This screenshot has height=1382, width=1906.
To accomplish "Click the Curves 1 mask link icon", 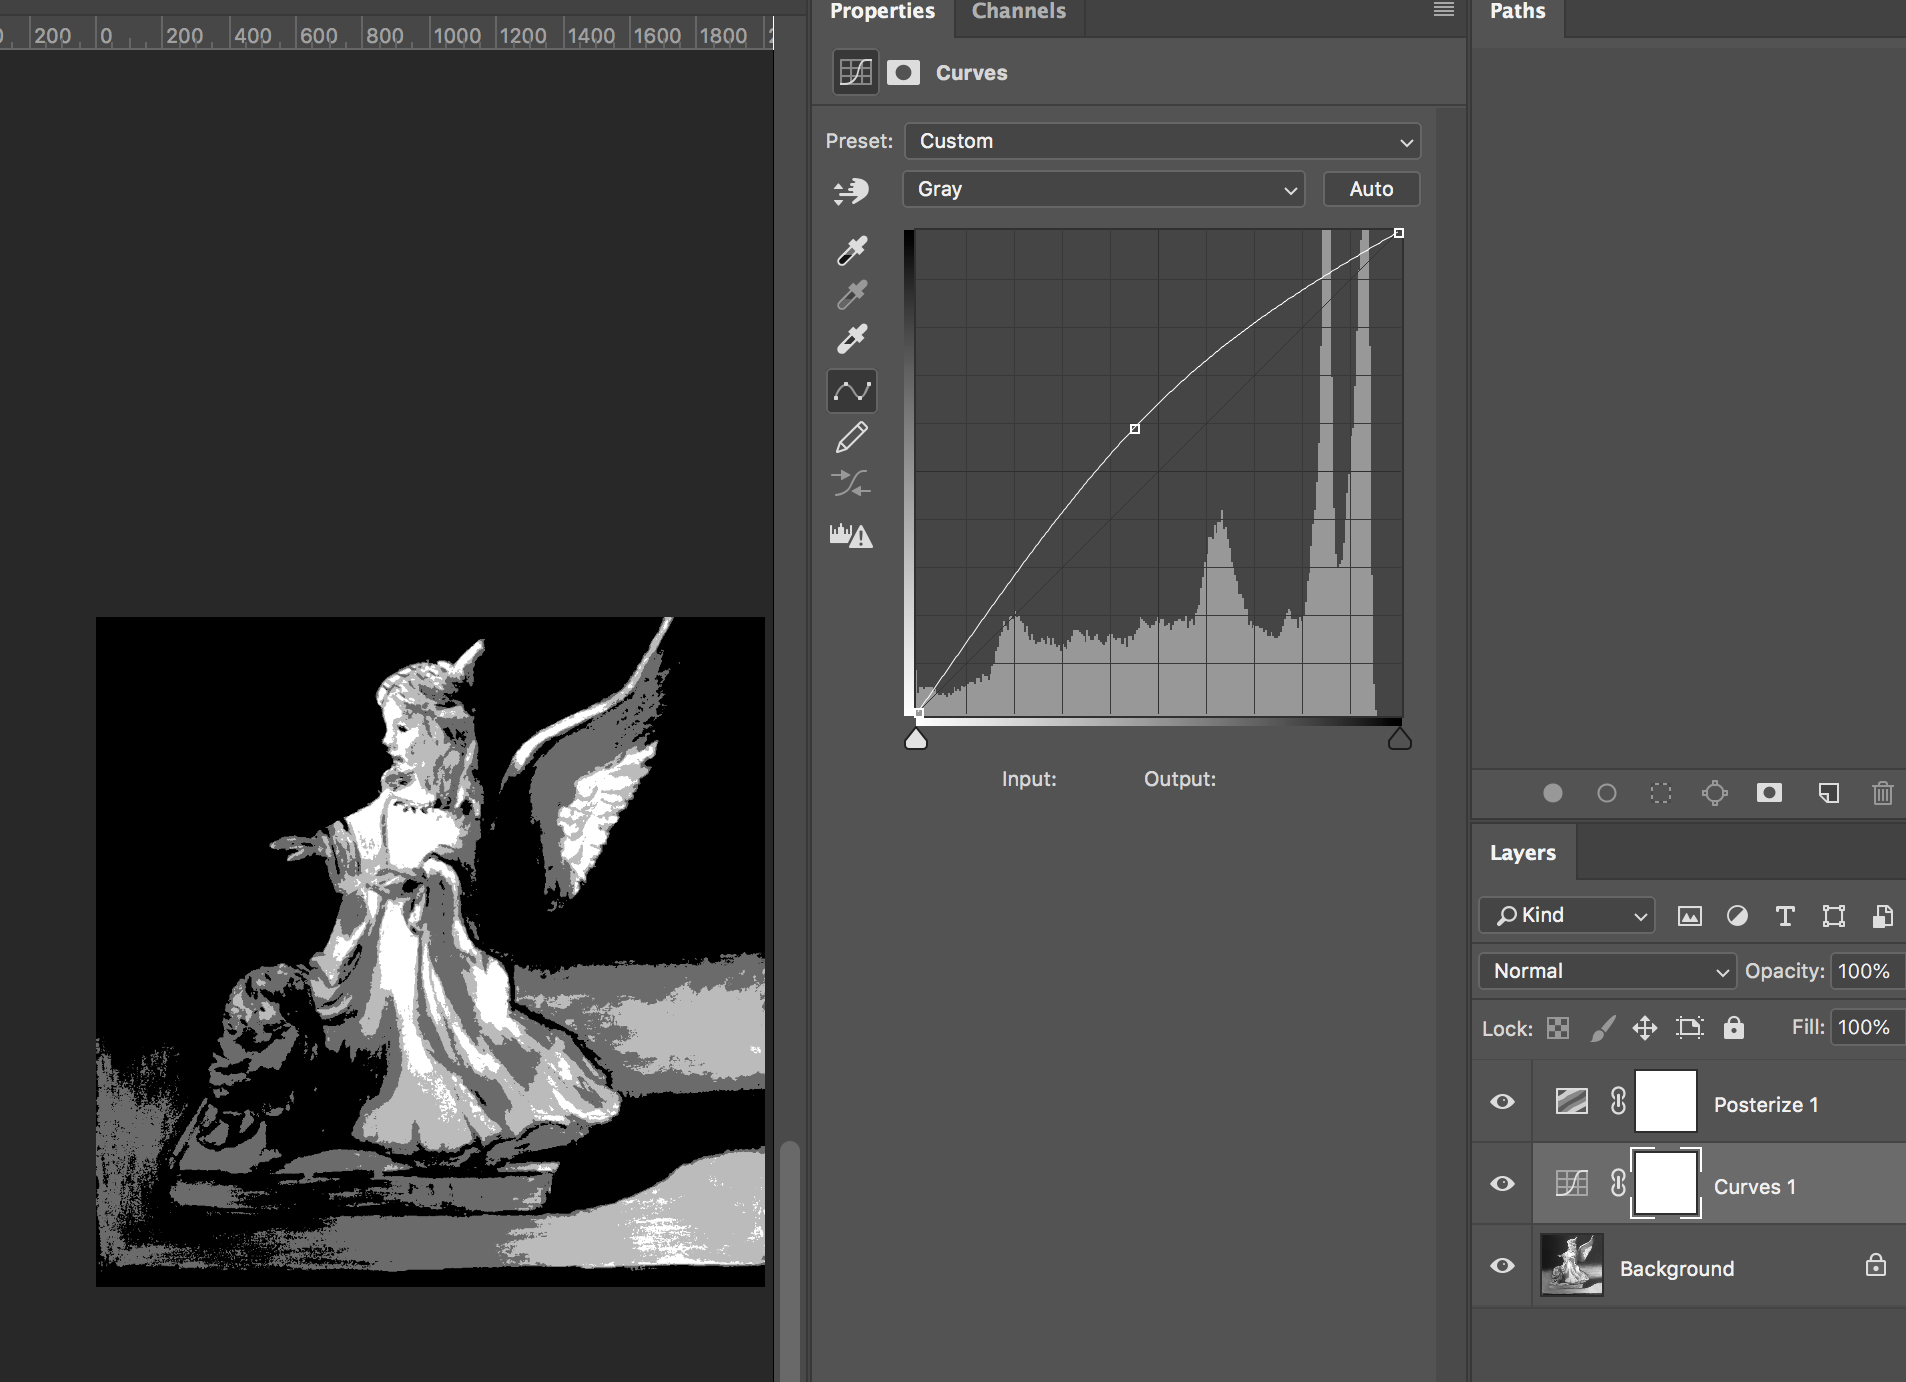I will pos(1618,1184).
